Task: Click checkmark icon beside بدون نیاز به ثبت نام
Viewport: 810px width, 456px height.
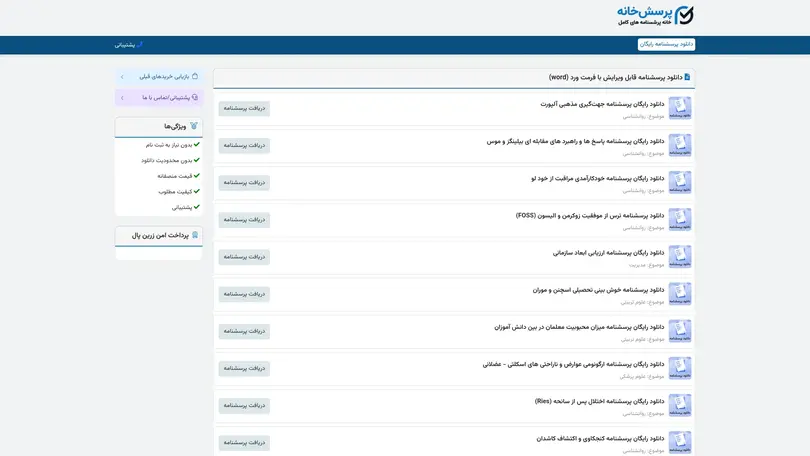Action: 196,145
